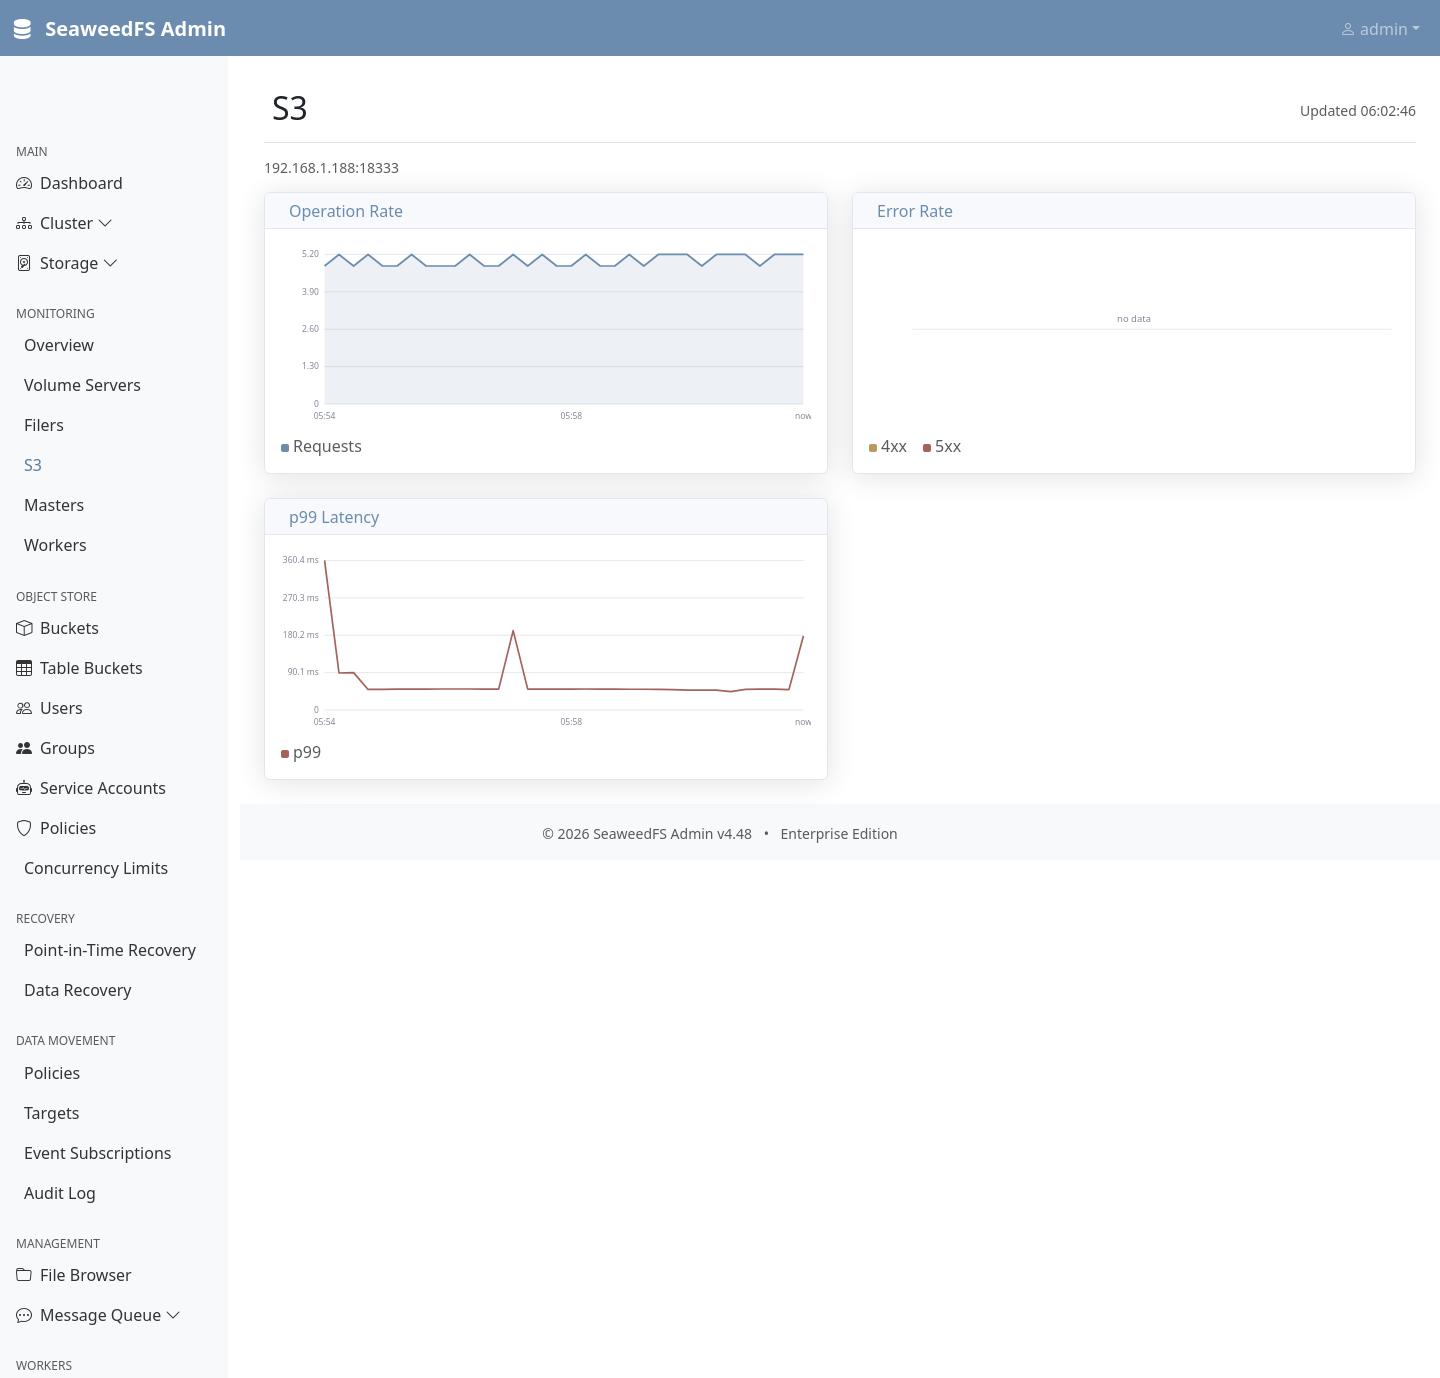The image size is (1440, 1378).
Task: Click the Users people icon
Action: point(24,708)
